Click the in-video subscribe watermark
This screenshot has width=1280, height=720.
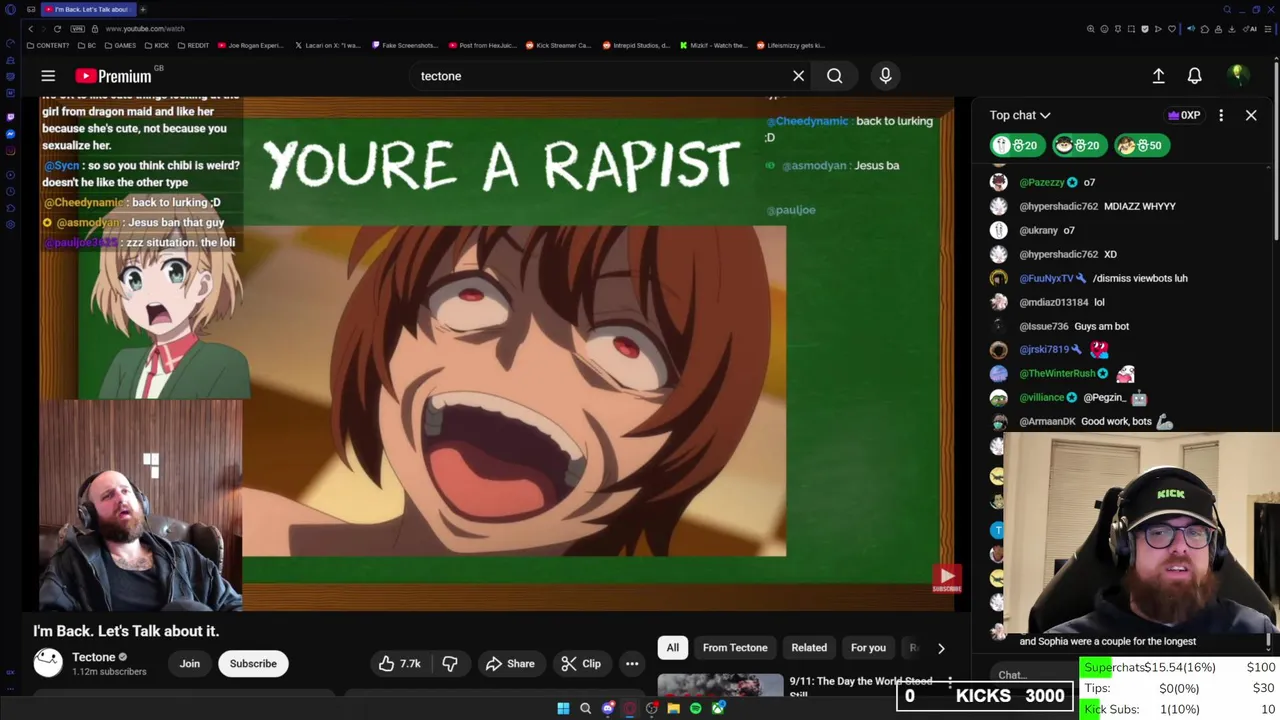click(946, 577)
